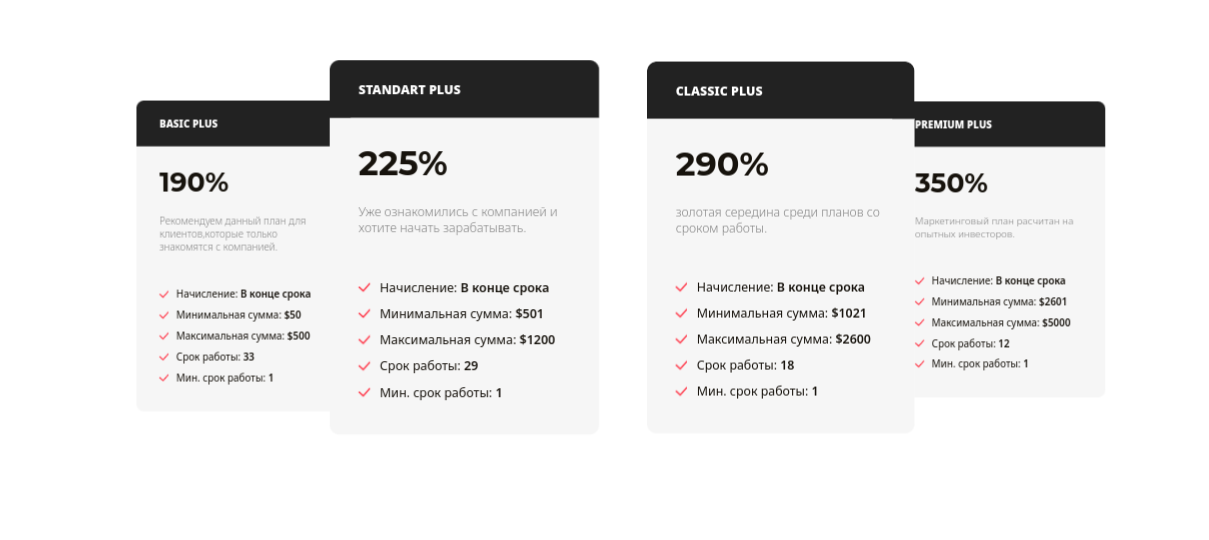Select the STANDART PLUS plan header
Image resolution: width=1209 pixels, height=540 pixels.
click(409, 90)
